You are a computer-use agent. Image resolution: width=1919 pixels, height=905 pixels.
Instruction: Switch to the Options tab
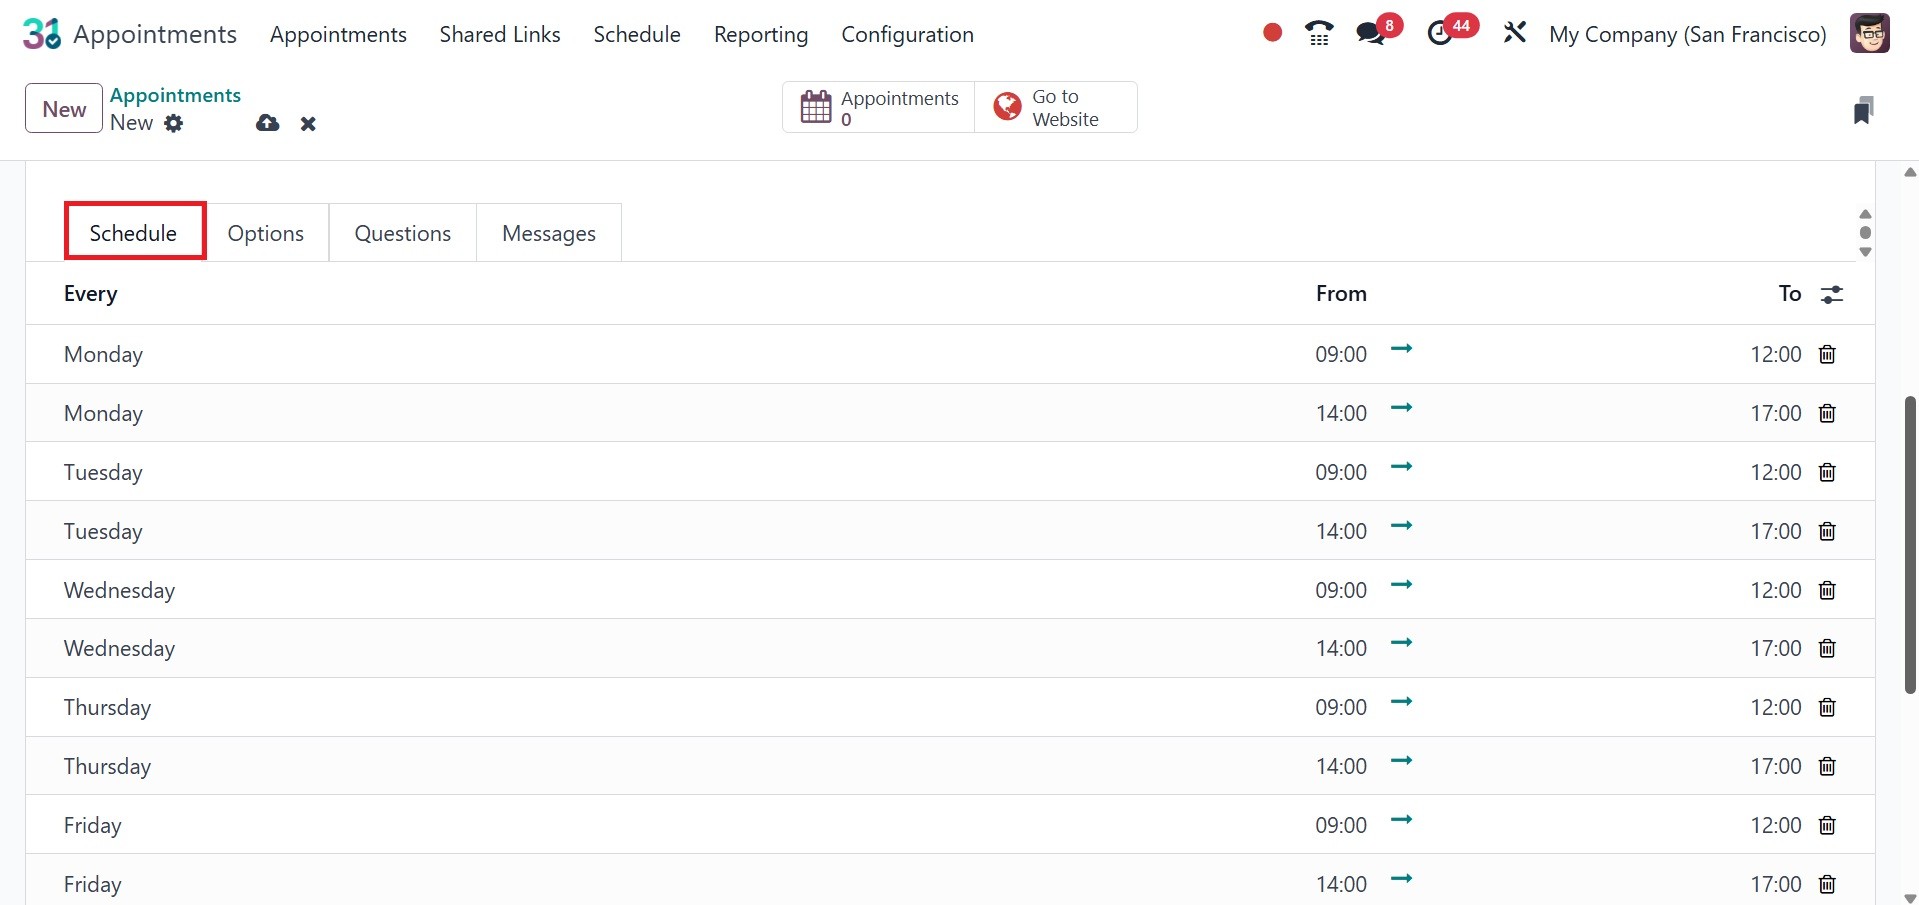(x=265, y=233)
